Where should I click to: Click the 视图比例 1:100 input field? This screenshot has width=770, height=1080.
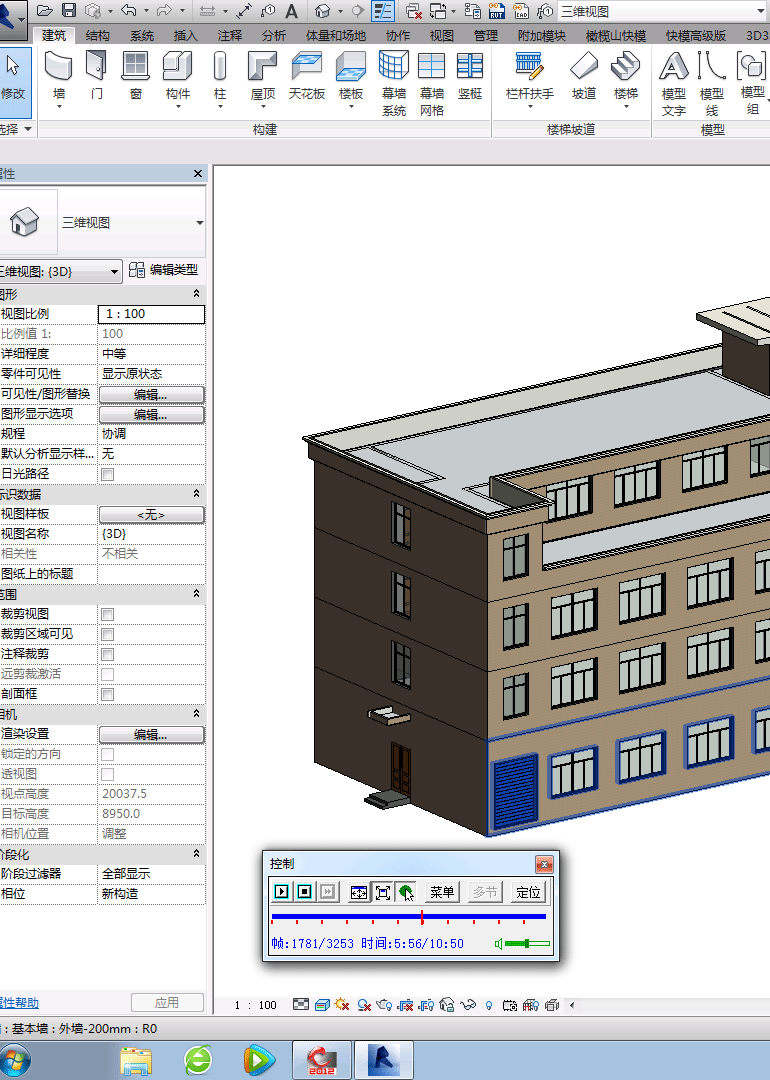click(151, 314)
